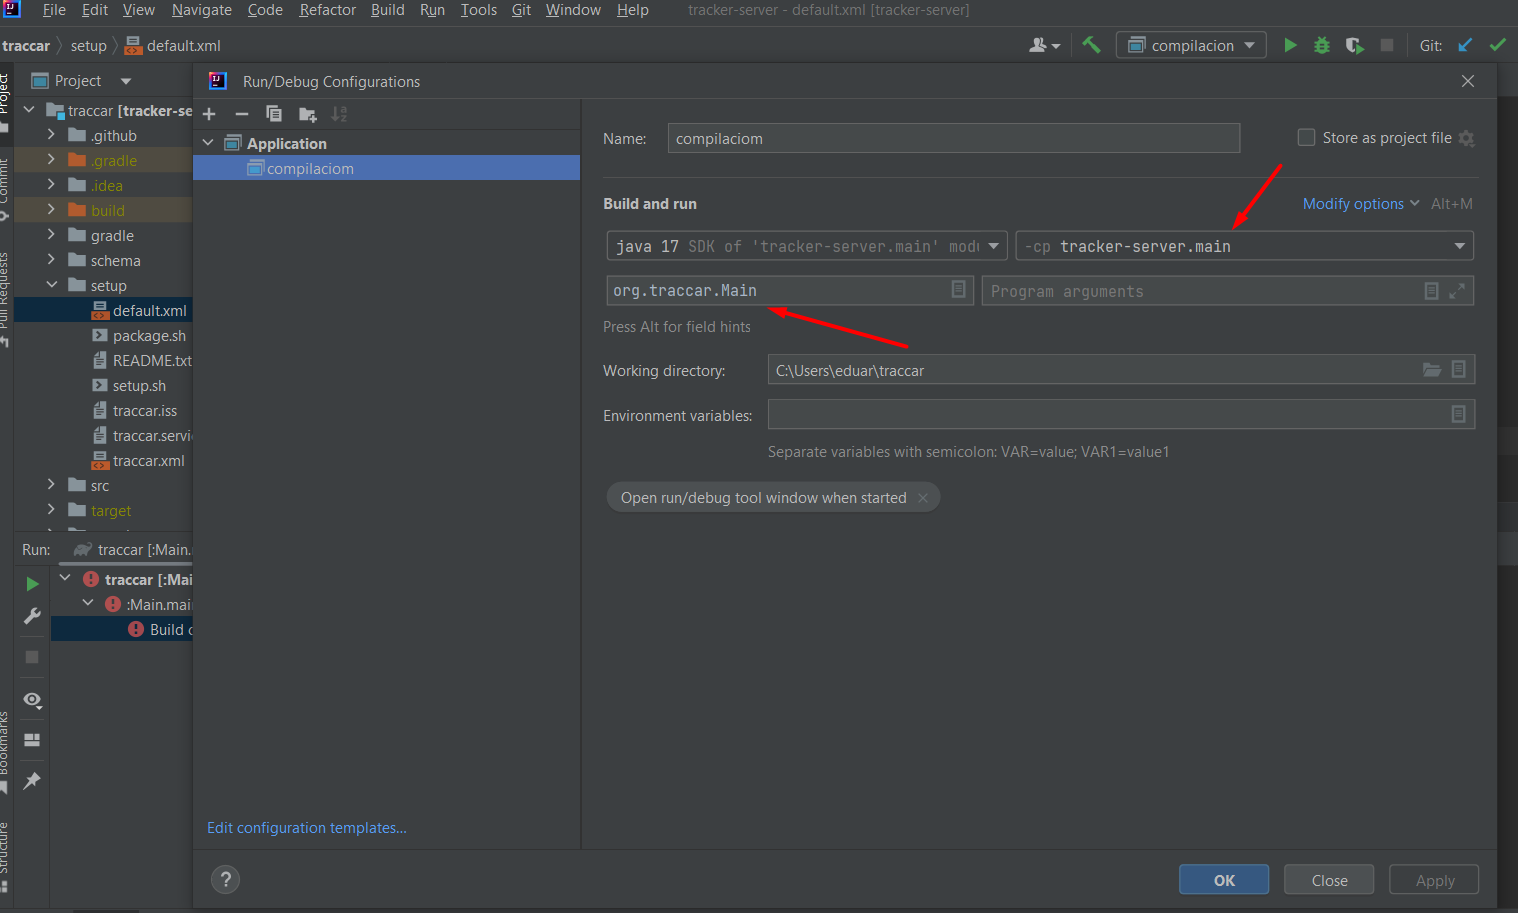
Task: Open project file settings gear icon
Action: pos(1466,138)
